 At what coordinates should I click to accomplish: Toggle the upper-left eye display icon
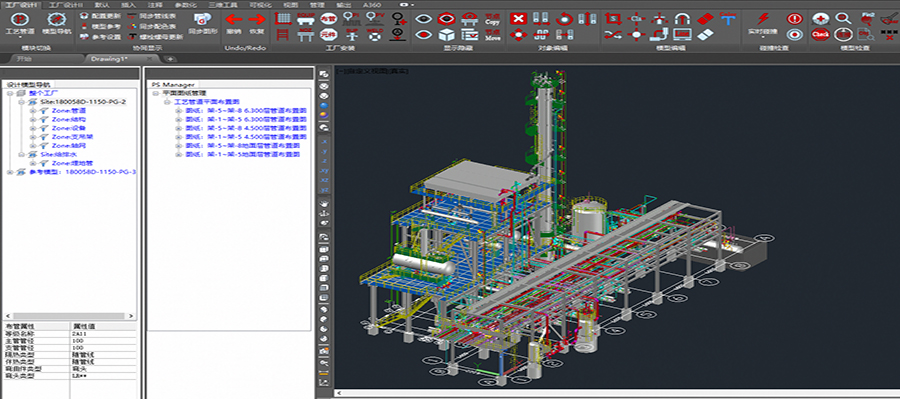tap(423, 19)
